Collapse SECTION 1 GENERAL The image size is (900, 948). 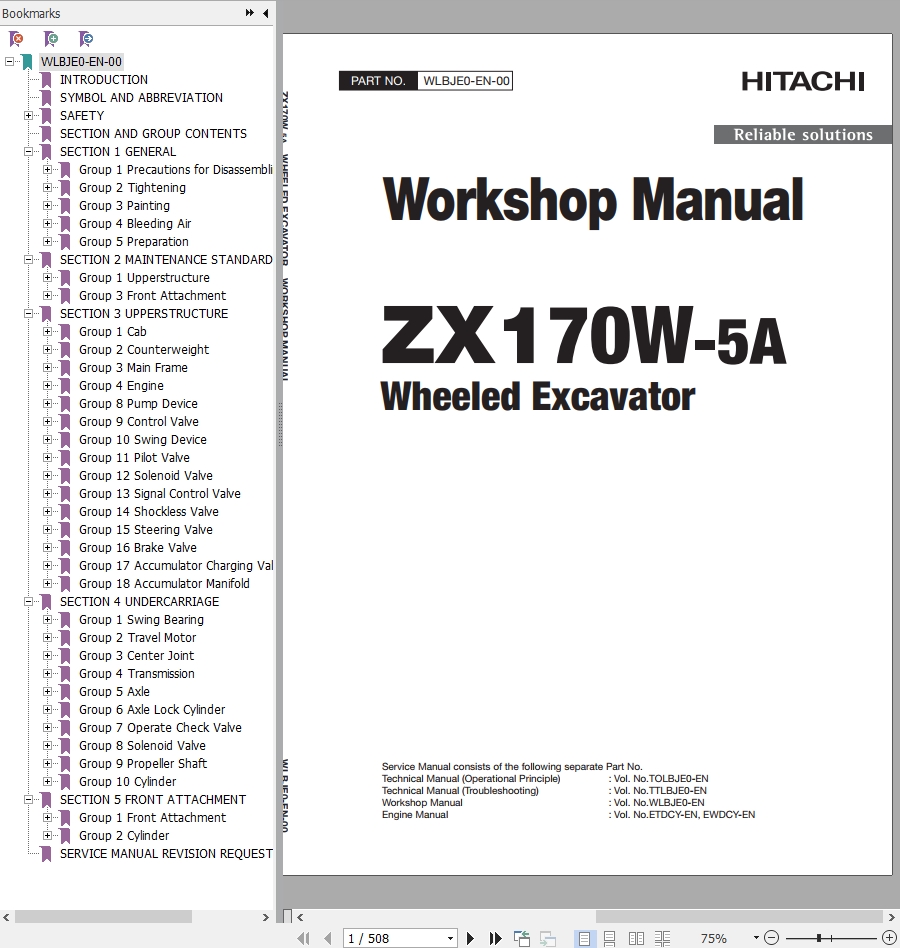(28, 152)
